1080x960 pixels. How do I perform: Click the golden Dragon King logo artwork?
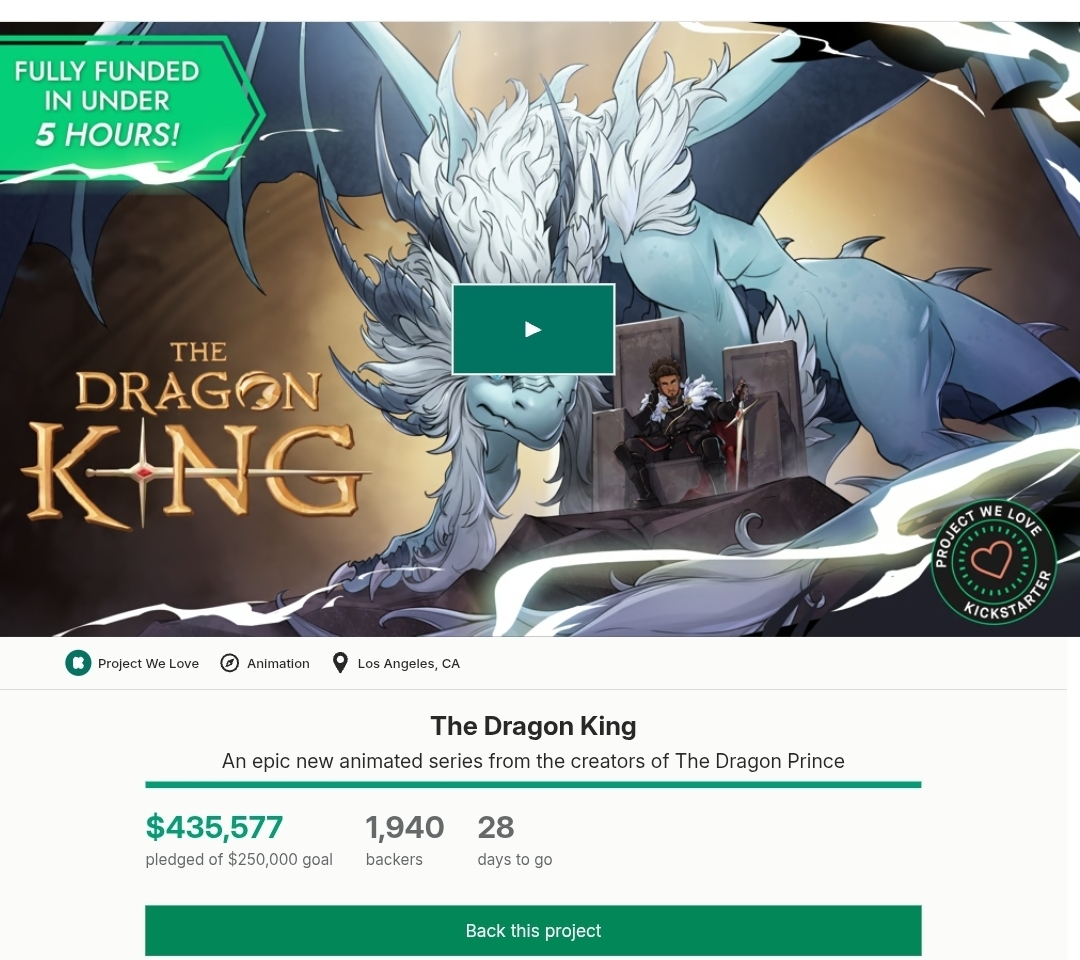point(190,440)
